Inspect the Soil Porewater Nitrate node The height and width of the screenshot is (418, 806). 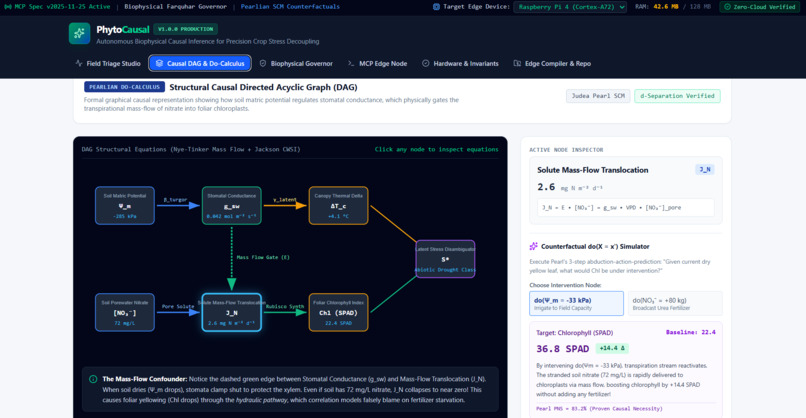pos(125,312)
